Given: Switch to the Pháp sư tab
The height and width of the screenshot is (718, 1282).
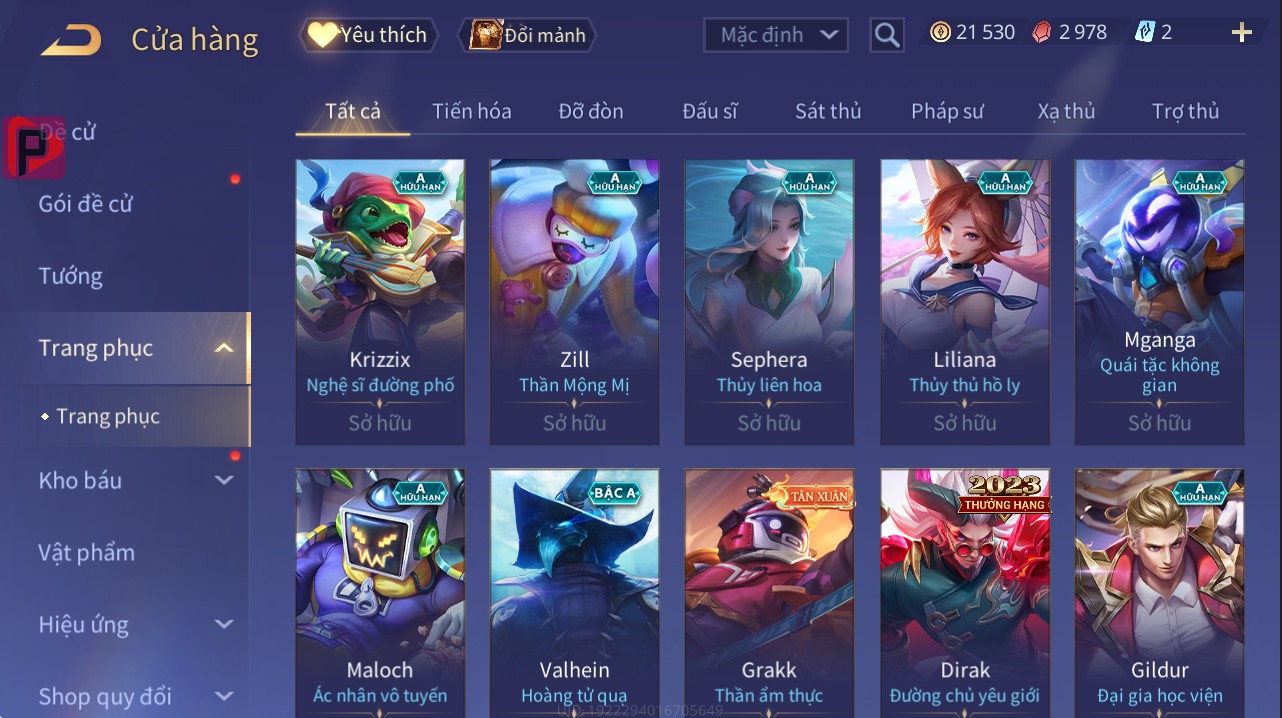Looking at the screenshot, I should (947, 111).
